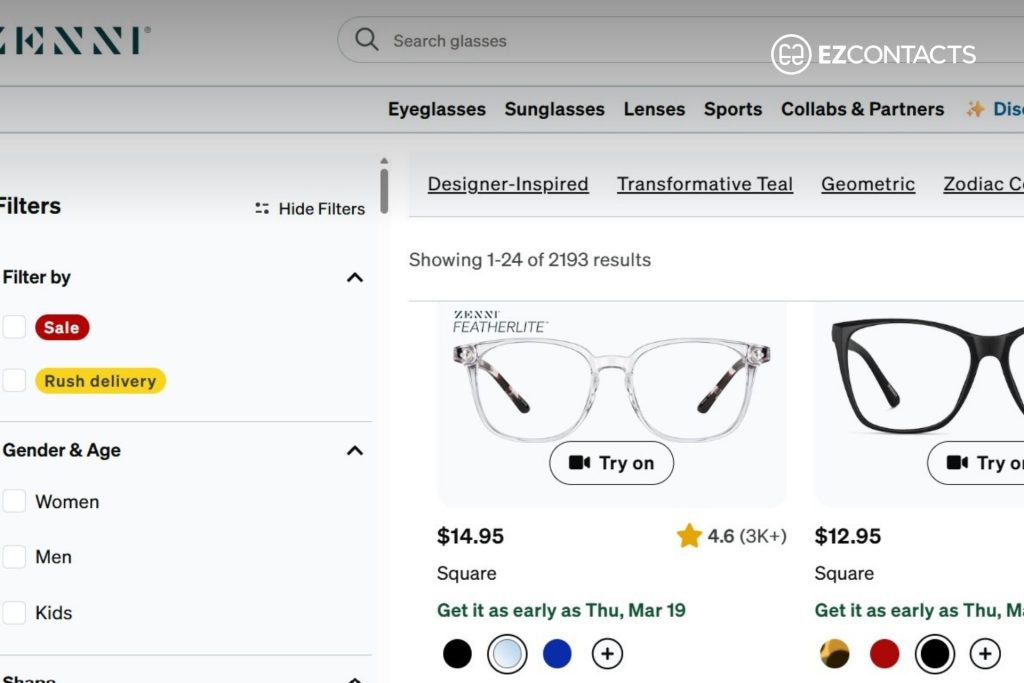Click the sparkle Discover icon in navigation
Viewport: 1024px width, 683px height.
(x=975, y=109)
